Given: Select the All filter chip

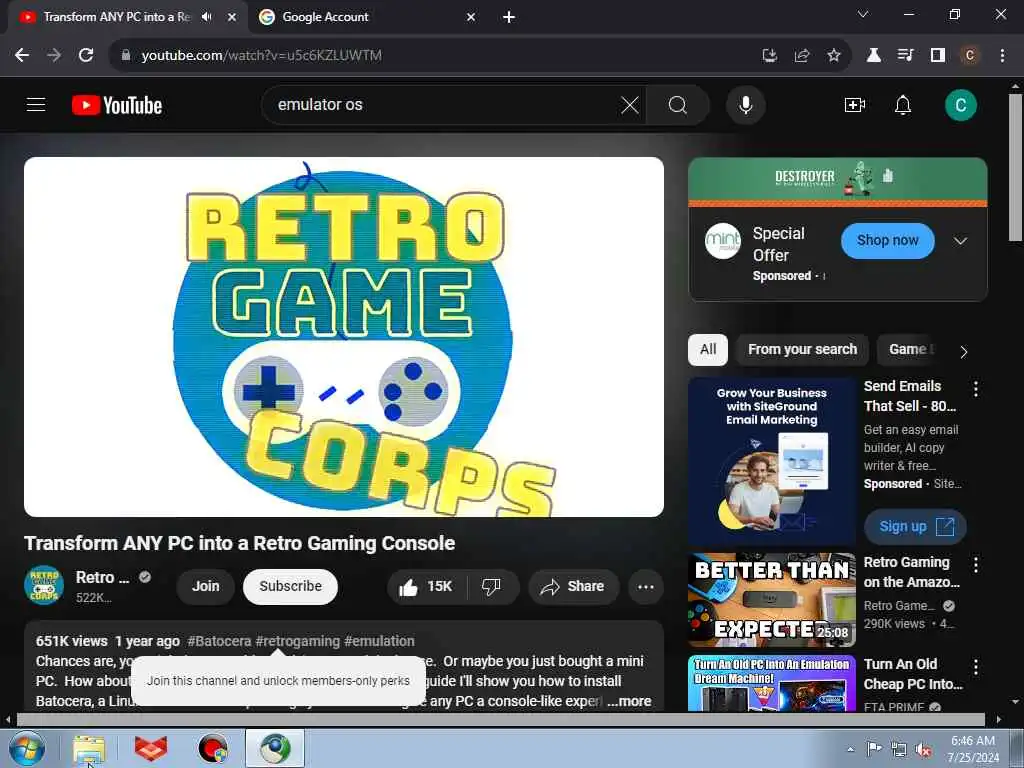Looking at the screenshot, I should click(x=708, y=349).
